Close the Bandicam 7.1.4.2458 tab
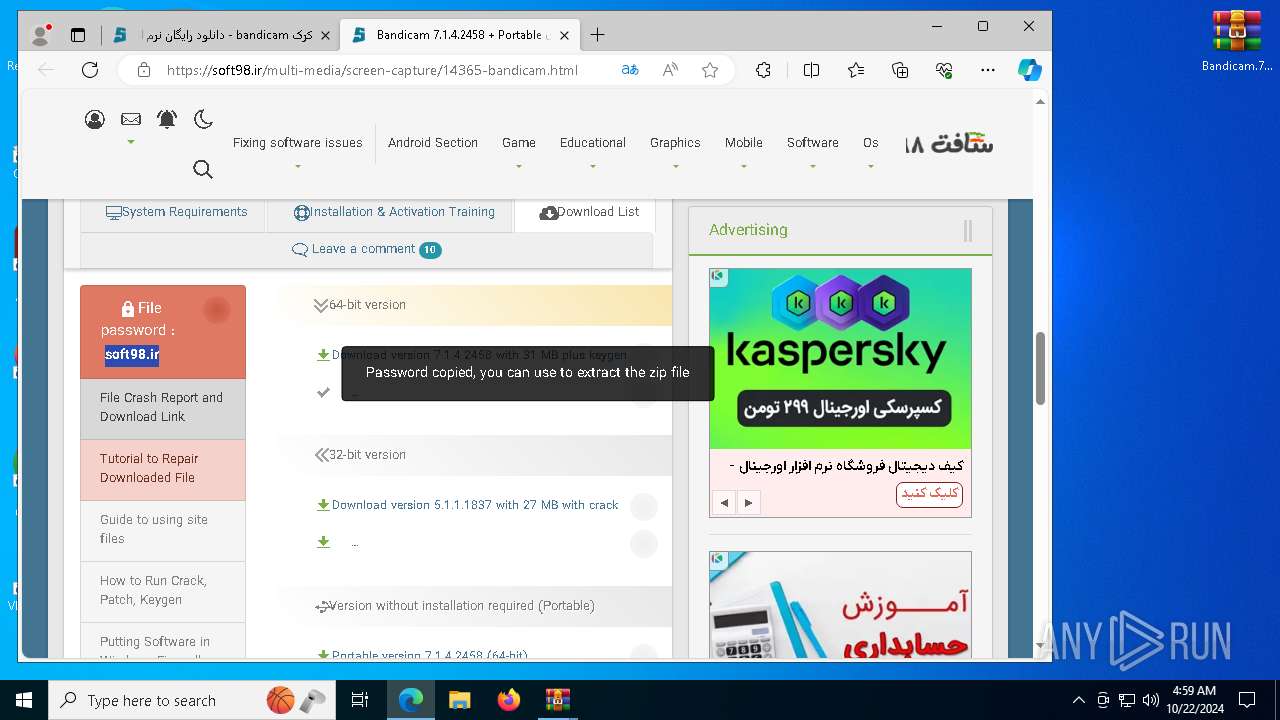The height and width of the screenshot is (720, 1280). [564, 35]
